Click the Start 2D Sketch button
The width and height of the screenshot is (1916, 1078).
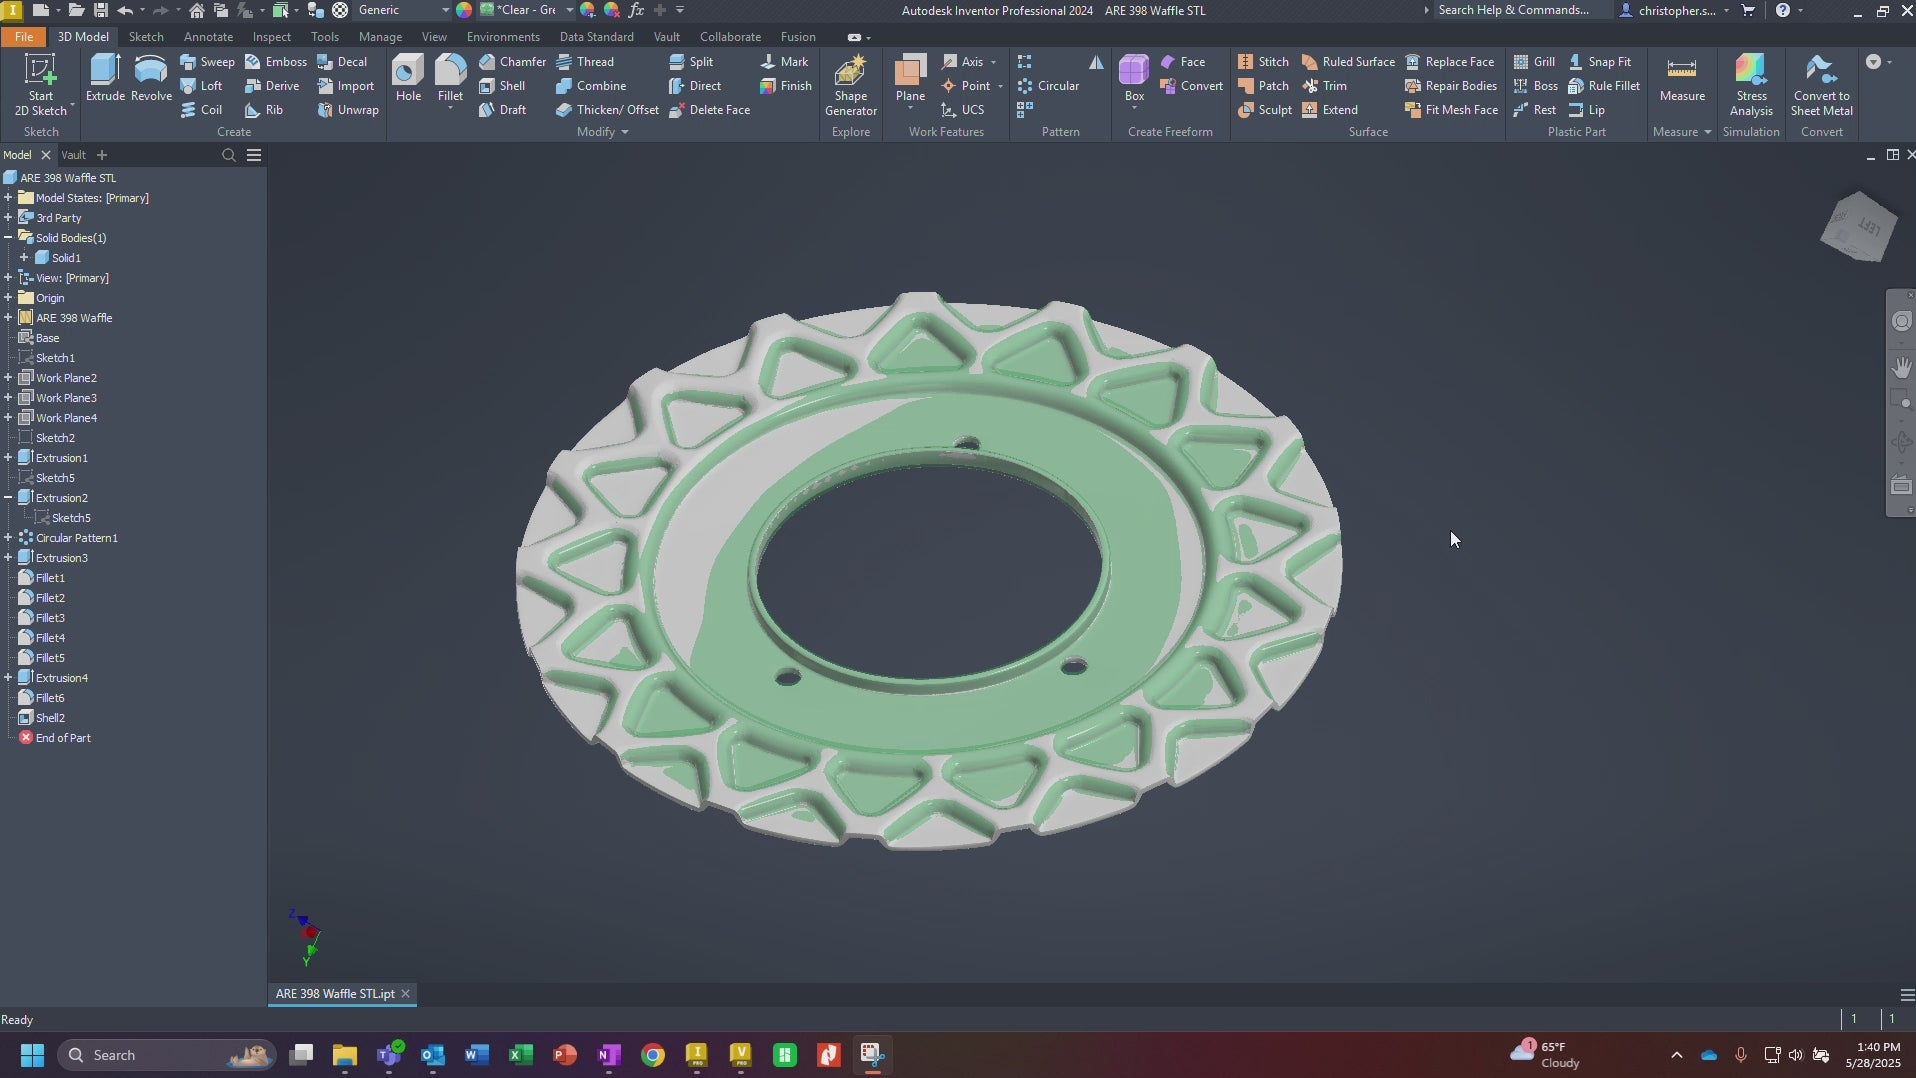tap(41, 85)
